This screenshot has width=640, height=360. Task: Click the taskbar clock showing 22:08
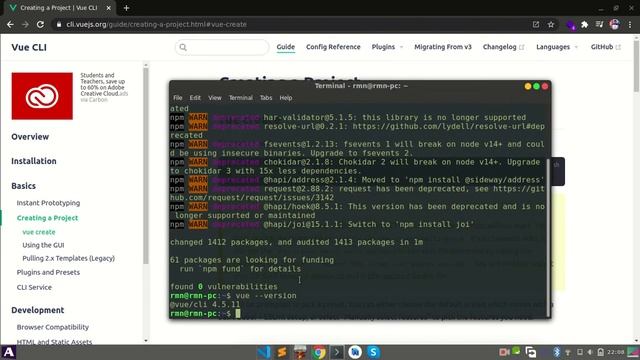click(616, 352)
